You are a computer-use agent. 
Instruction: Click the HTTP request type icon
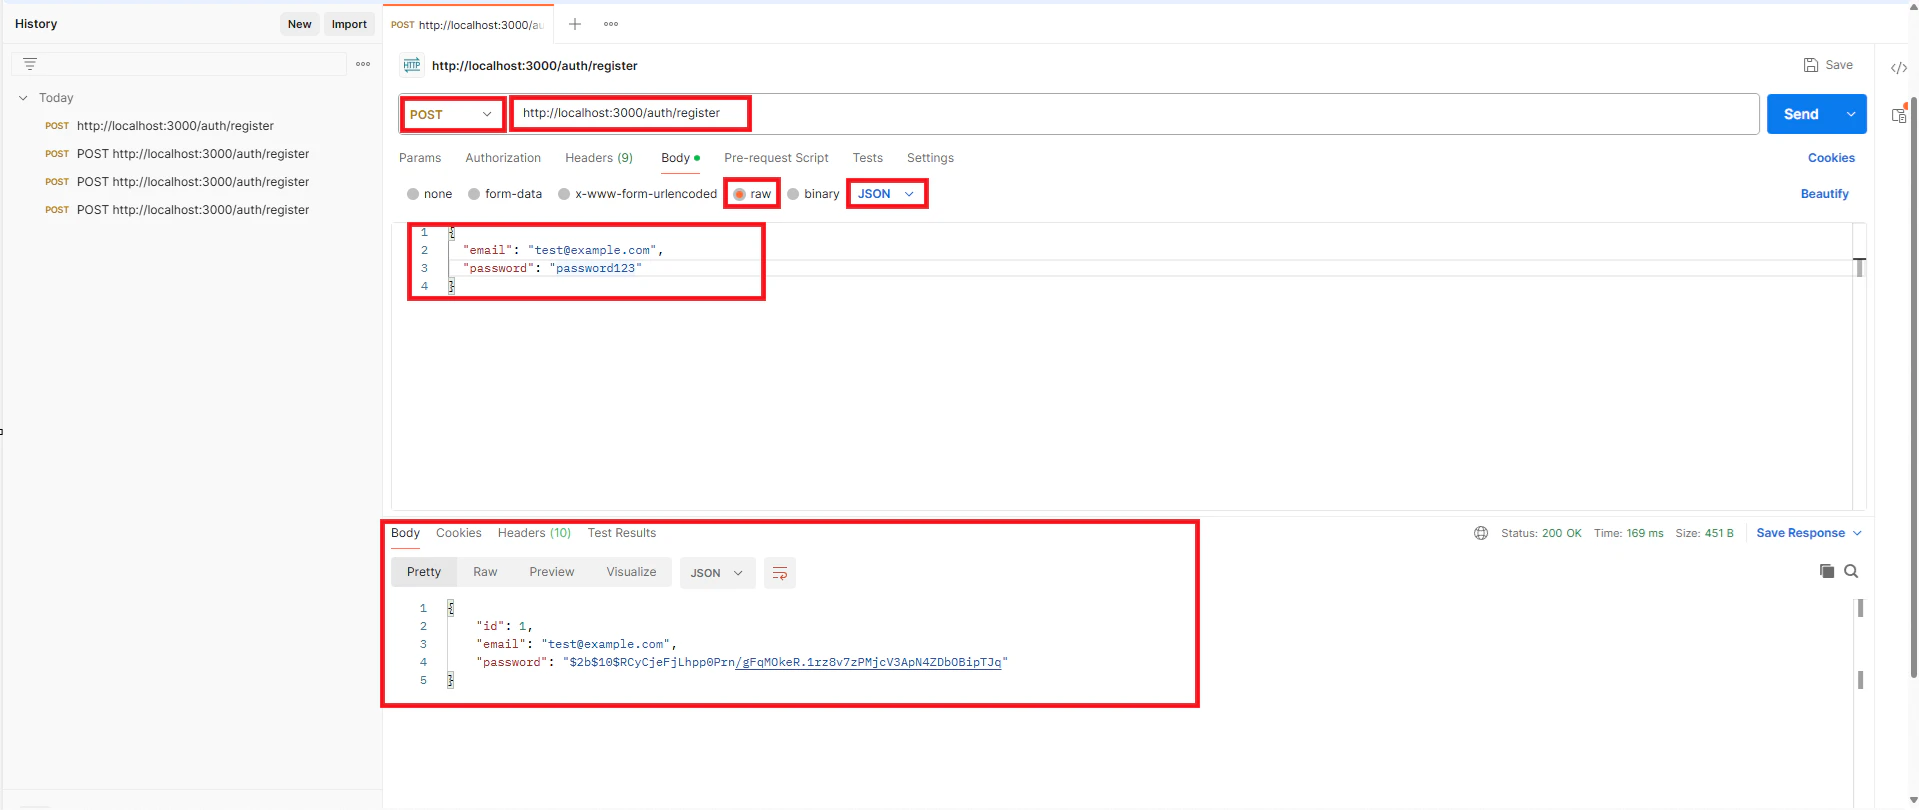click(x=411, y=65)
